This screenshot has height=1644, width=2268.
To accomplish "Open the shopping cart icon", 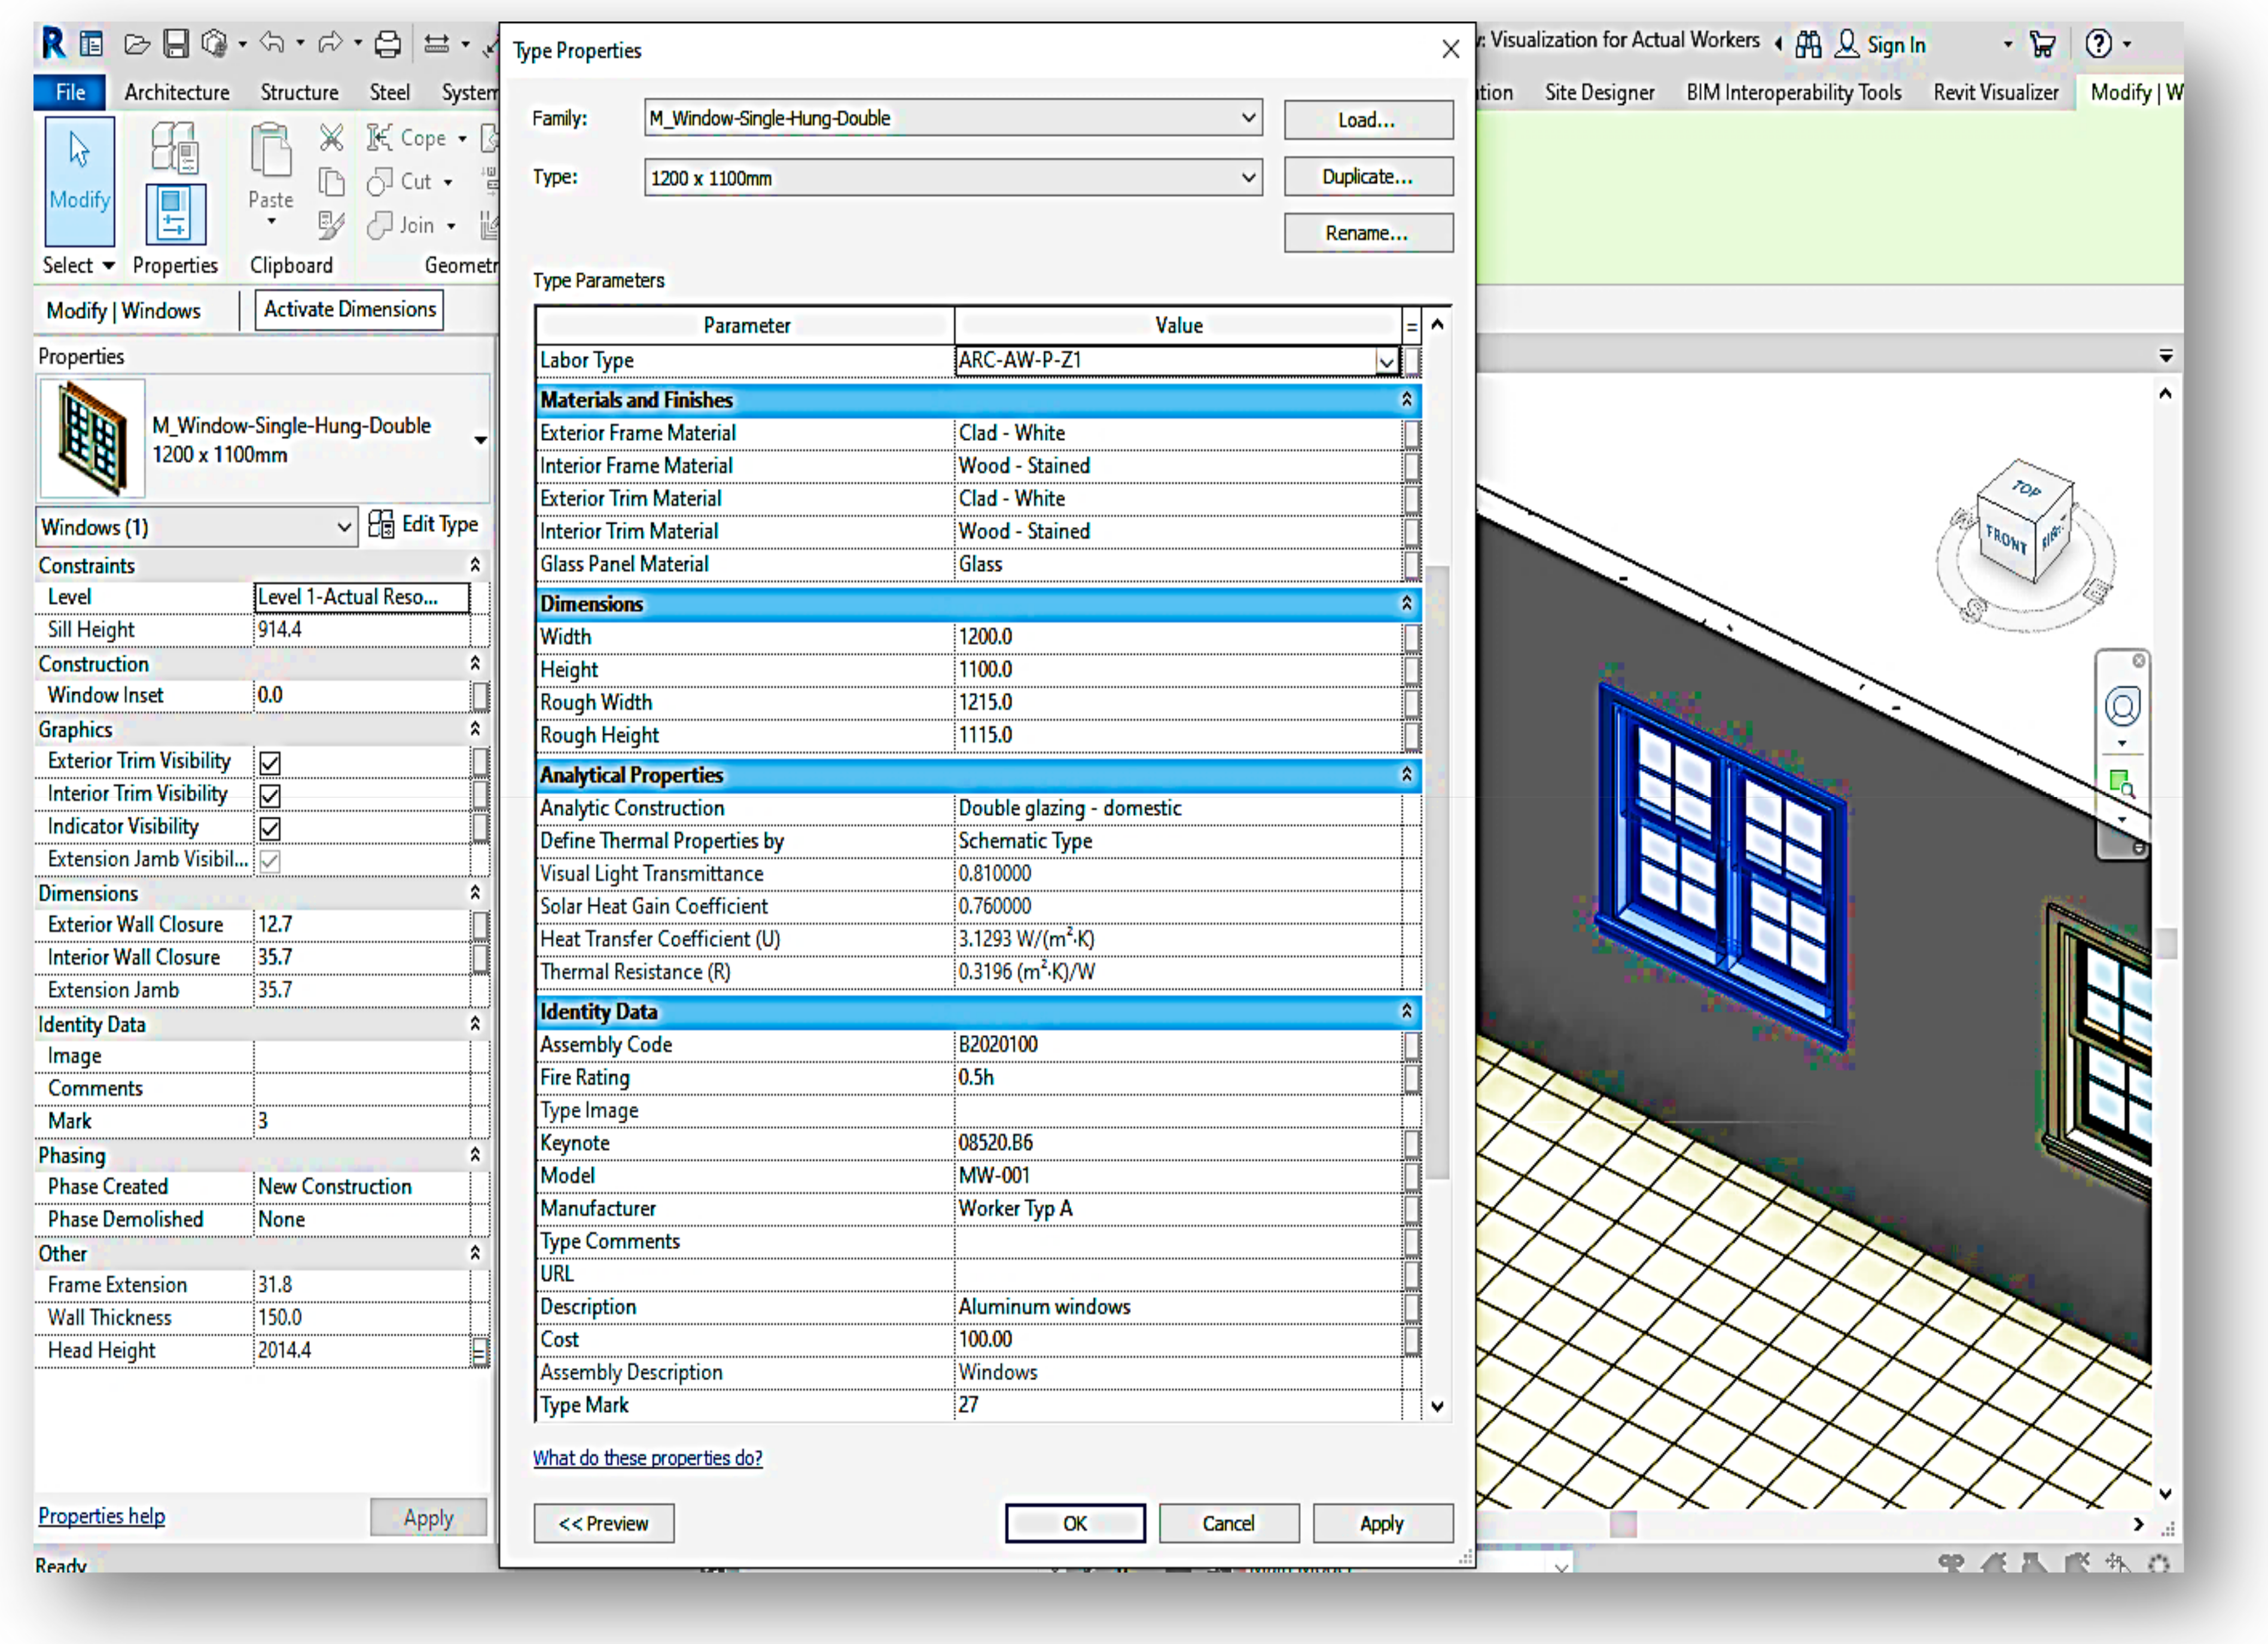I will coord(2043,44).
